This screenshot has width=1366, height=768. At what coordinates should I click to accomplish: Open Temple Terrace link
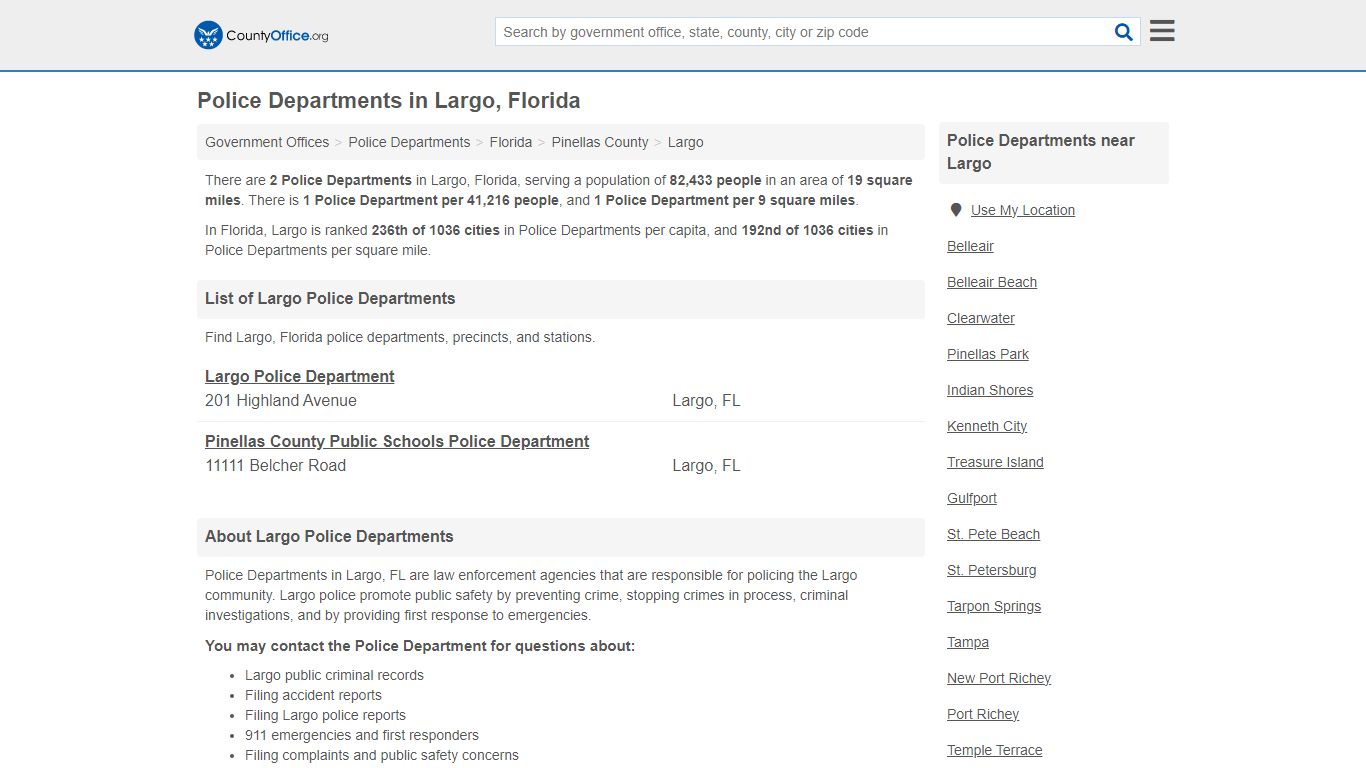[x=995, y=750]
